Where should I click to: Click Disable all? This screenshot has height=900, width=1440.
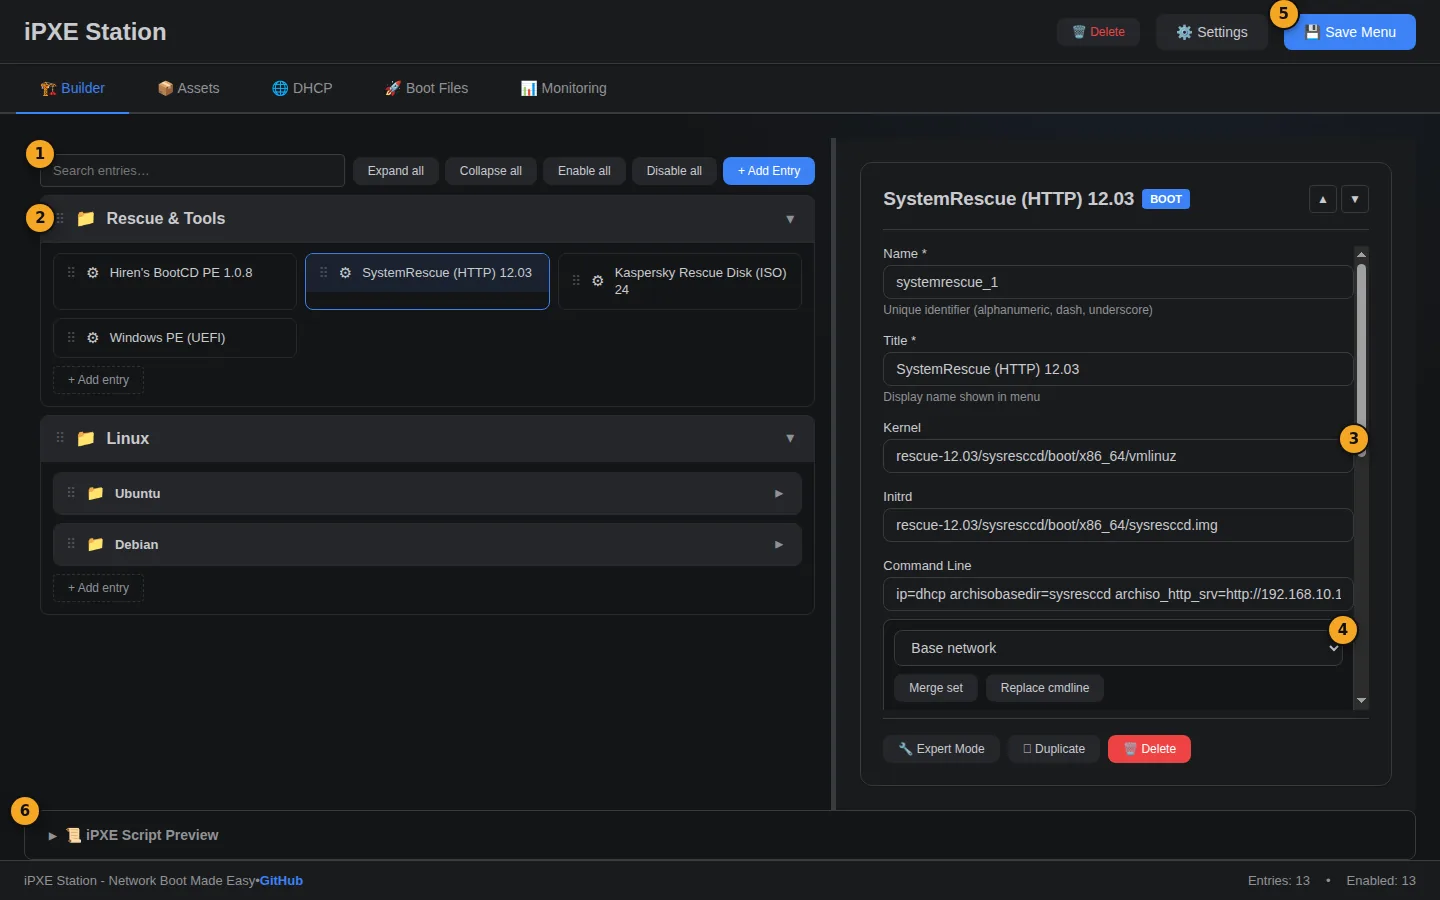coord(674,171)
